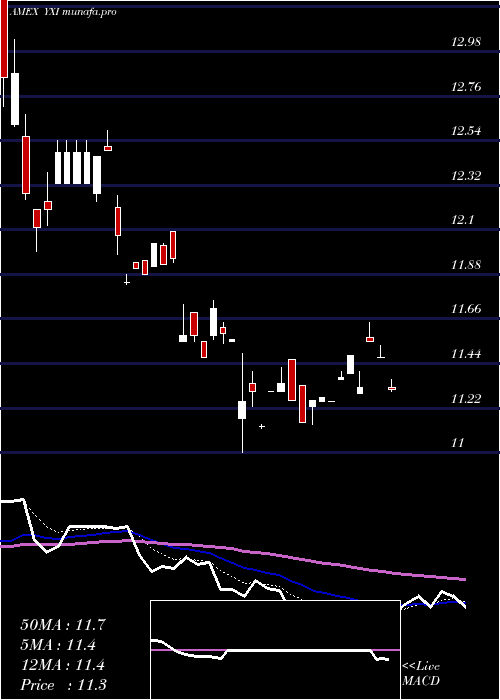The image size is (500, 700).
Task: Click the 12.54 price axis label
Action: tap(466, 131)
